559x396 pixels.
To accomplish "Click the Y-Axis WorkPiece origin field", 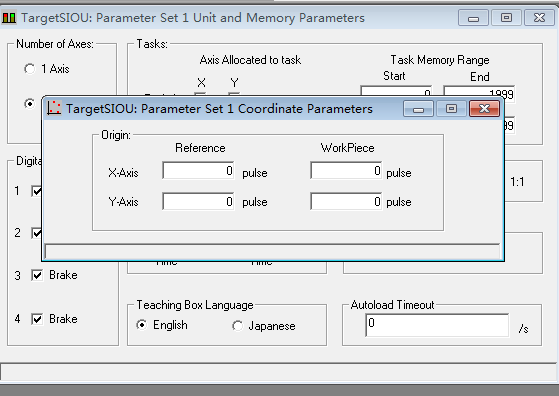I will 346,202.
